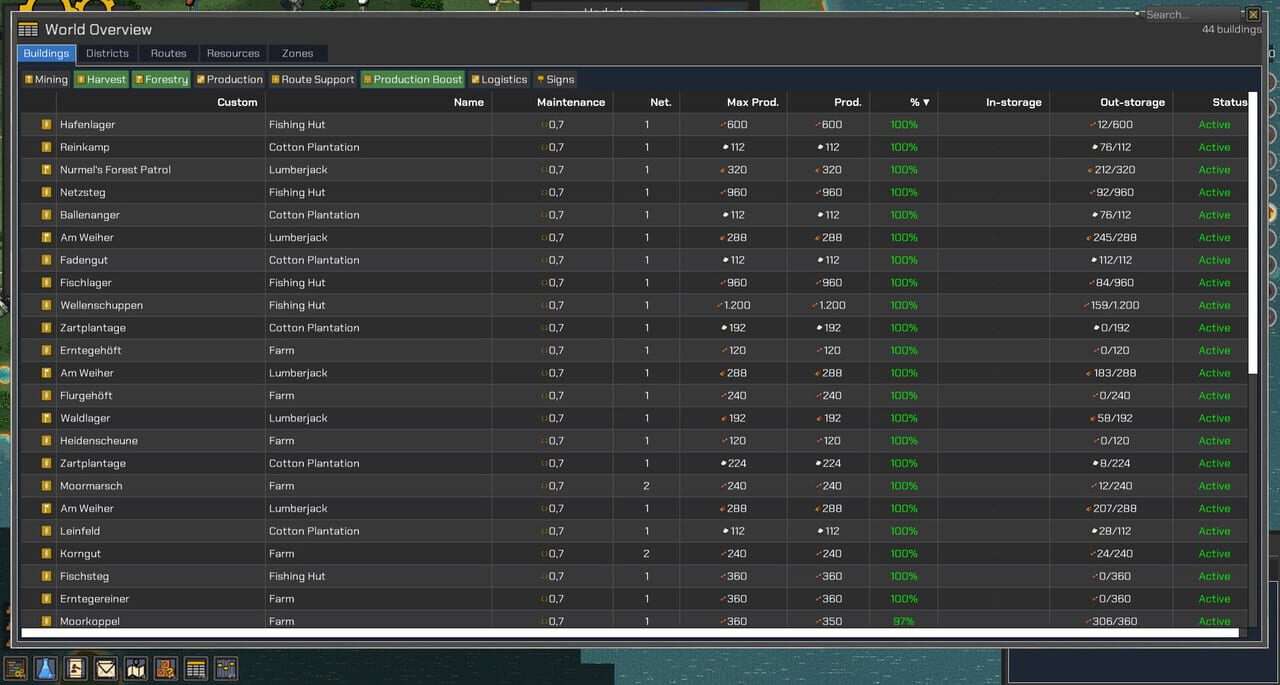The height and width of the screenshot is (685, 1280).
Task: Open the messages envelope icon
Action: pyautogui.click(x=106, y=668)
